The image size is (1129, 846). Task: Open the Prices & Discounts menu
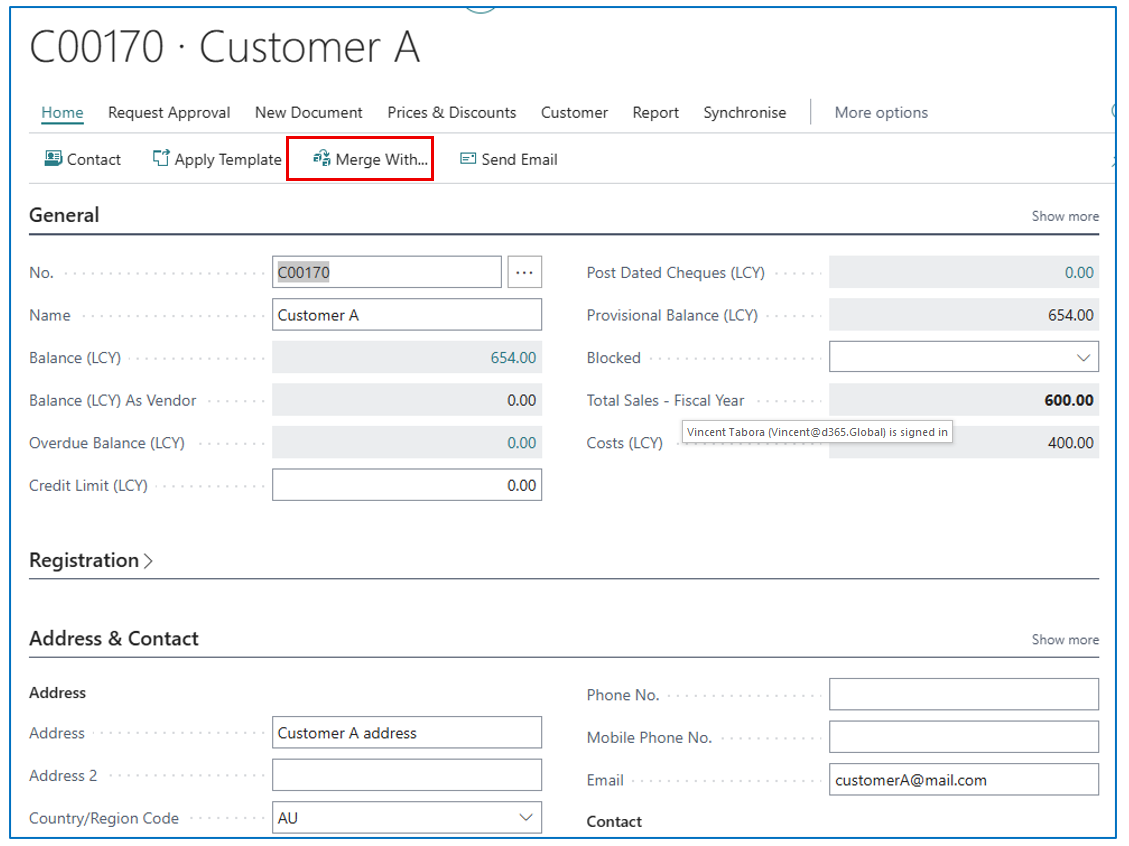point(452,113)
